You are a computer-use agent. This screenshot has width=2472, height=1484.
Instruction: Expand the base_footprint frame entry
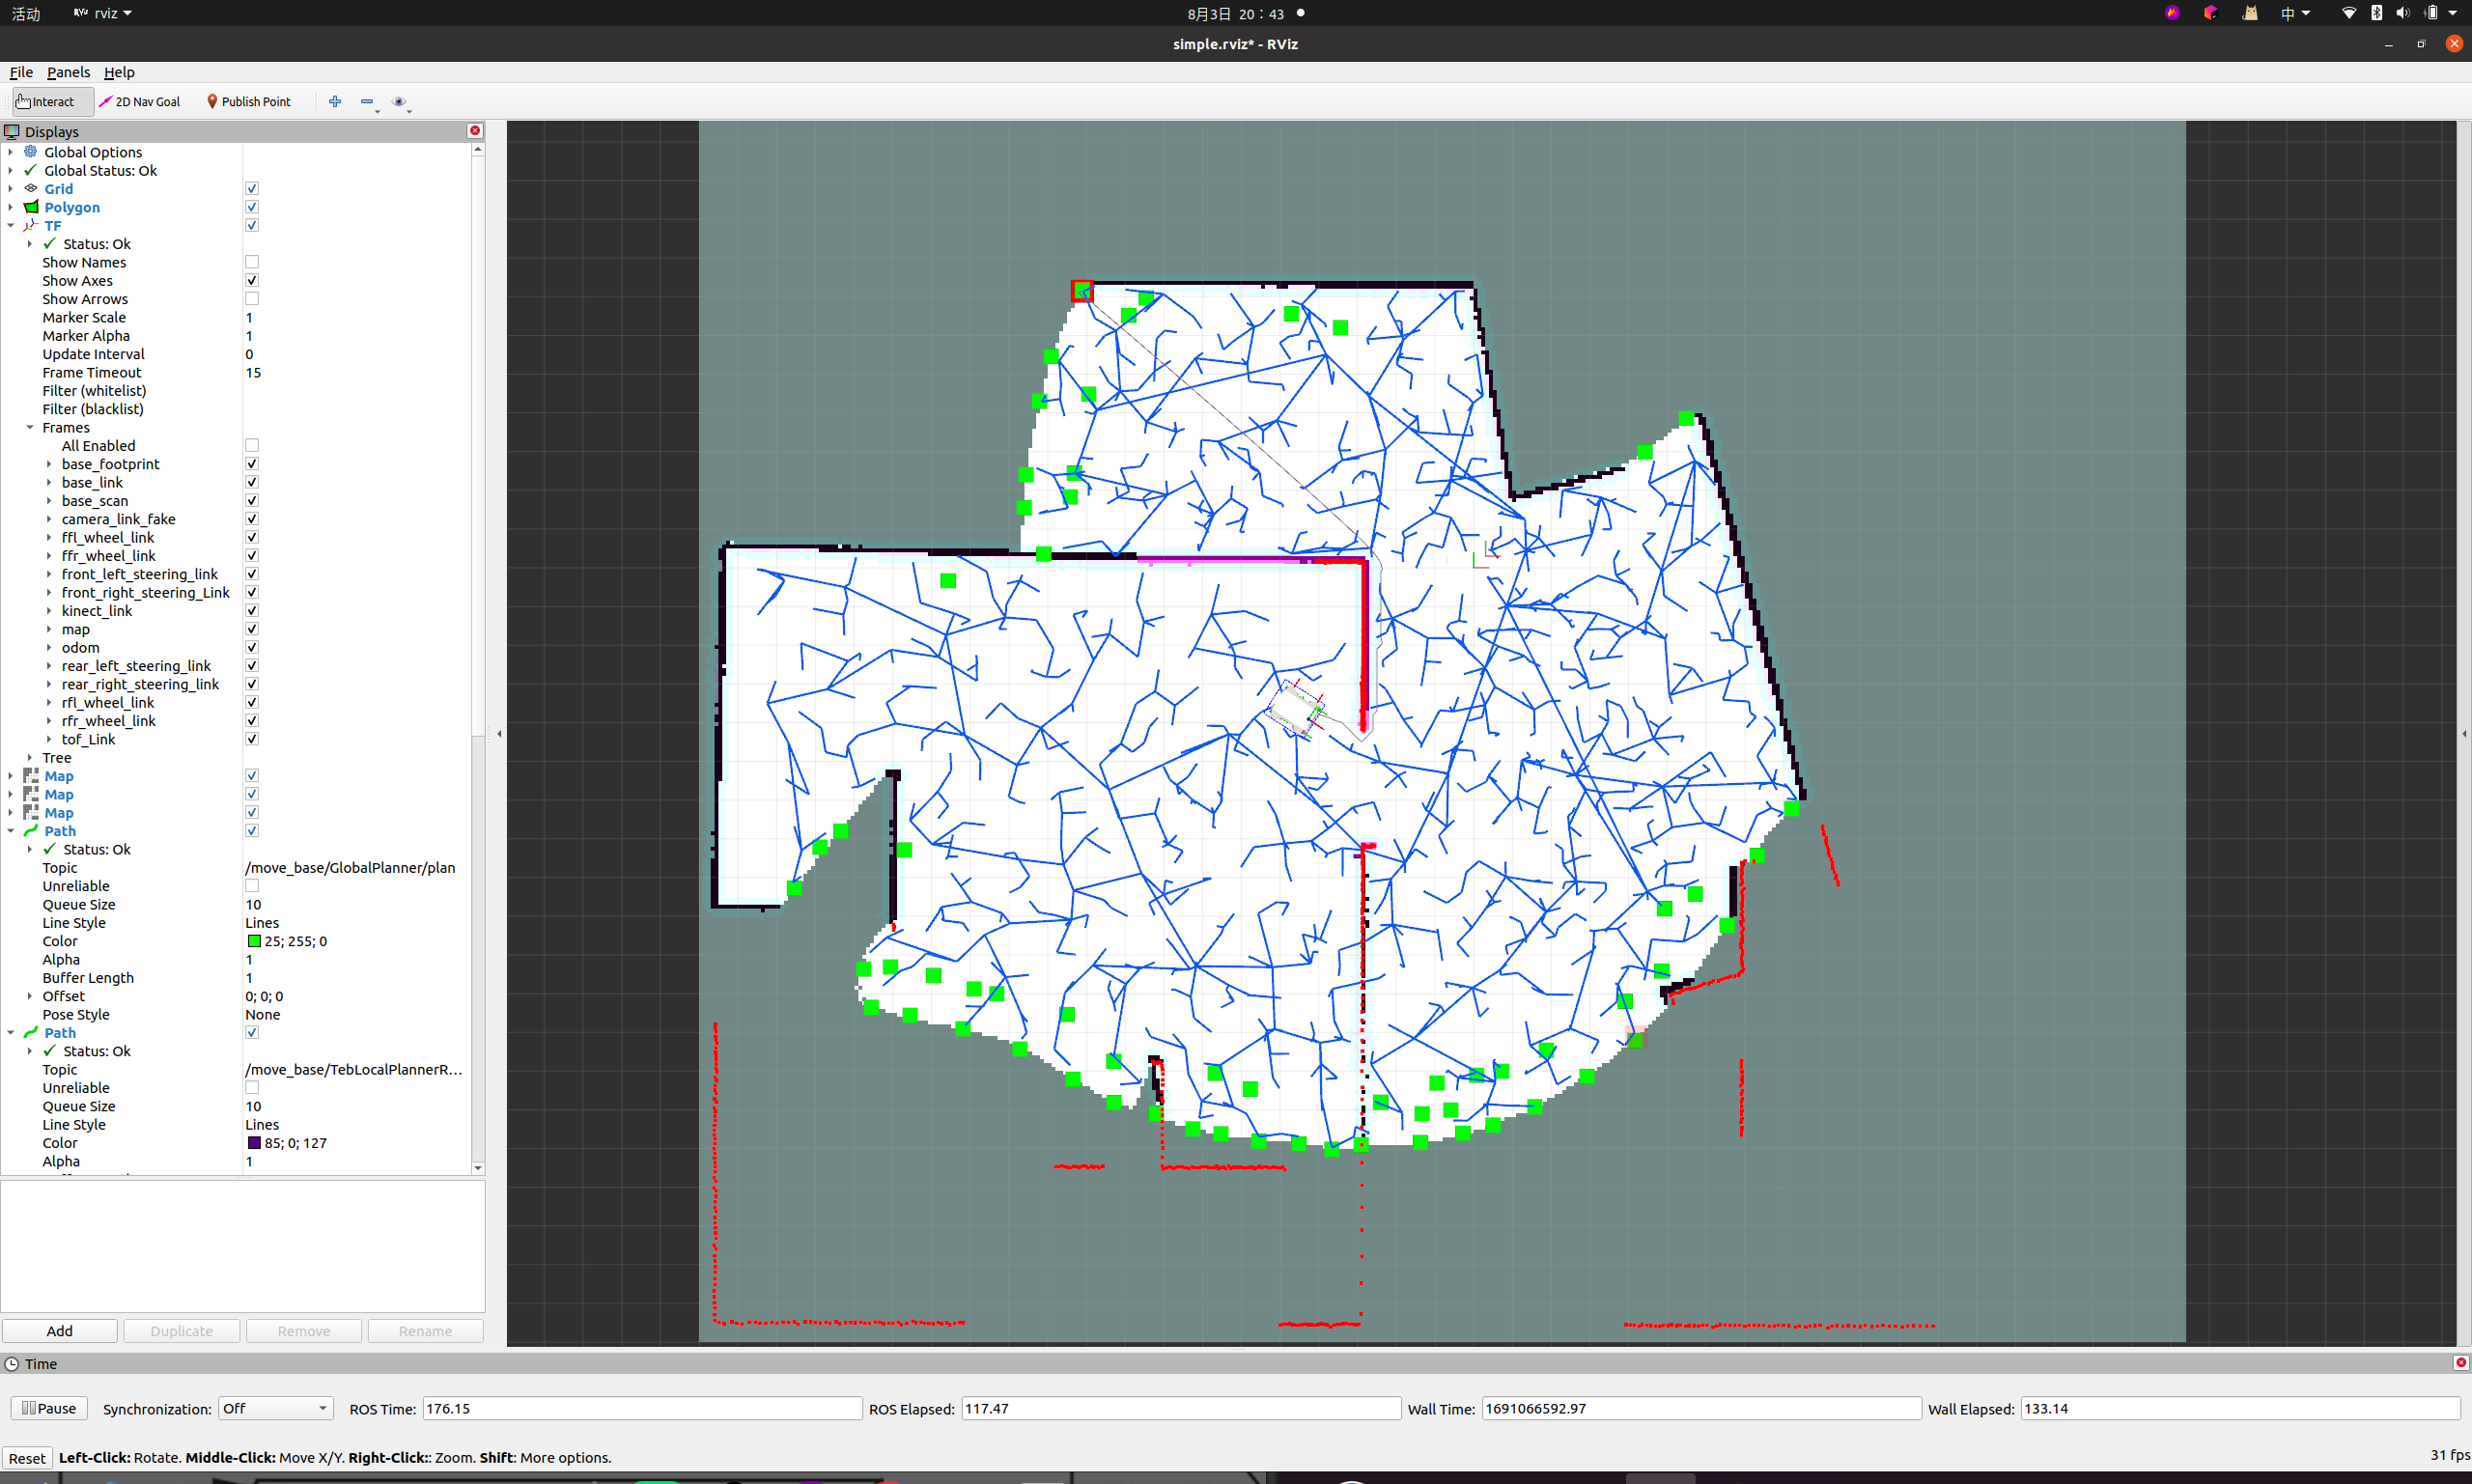(48, 463)
